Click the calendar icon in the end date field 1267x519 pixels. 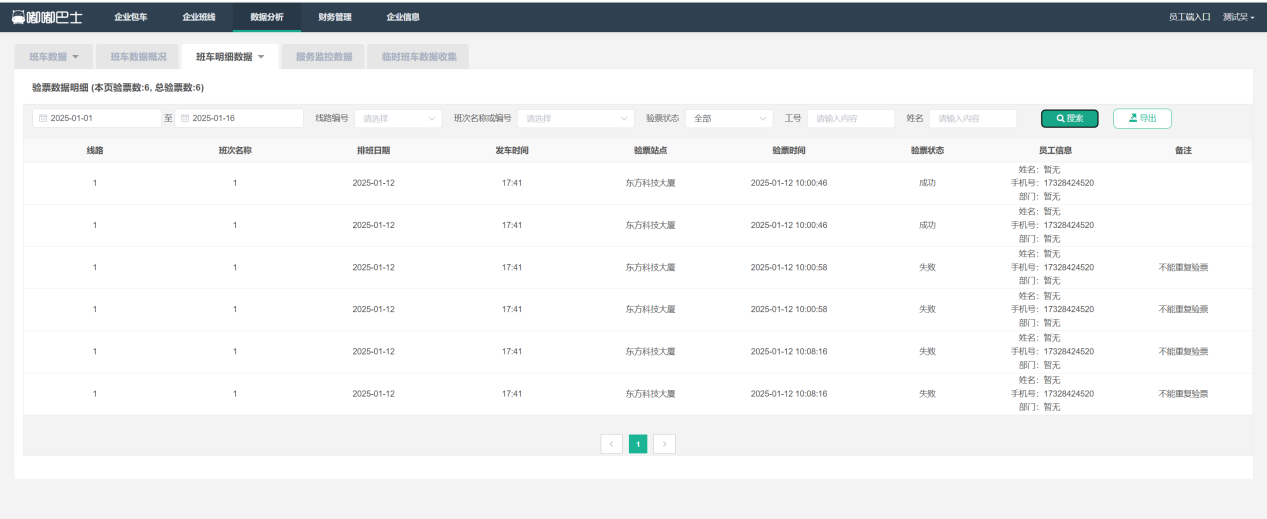click(185, 118)
